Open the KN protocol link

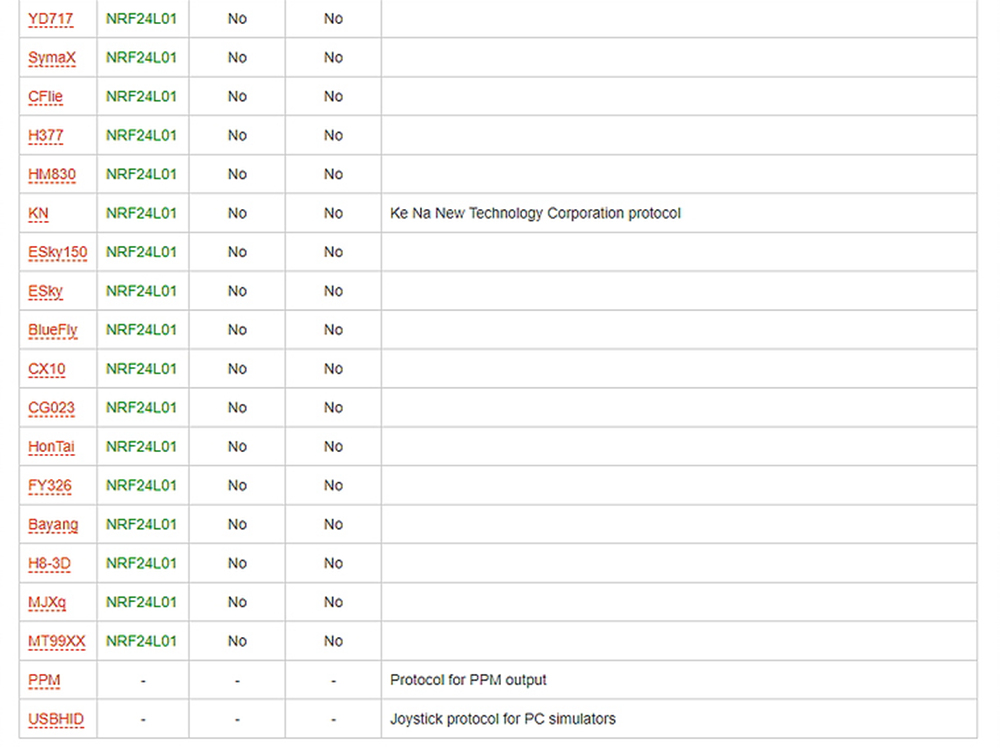pos(39,214)
